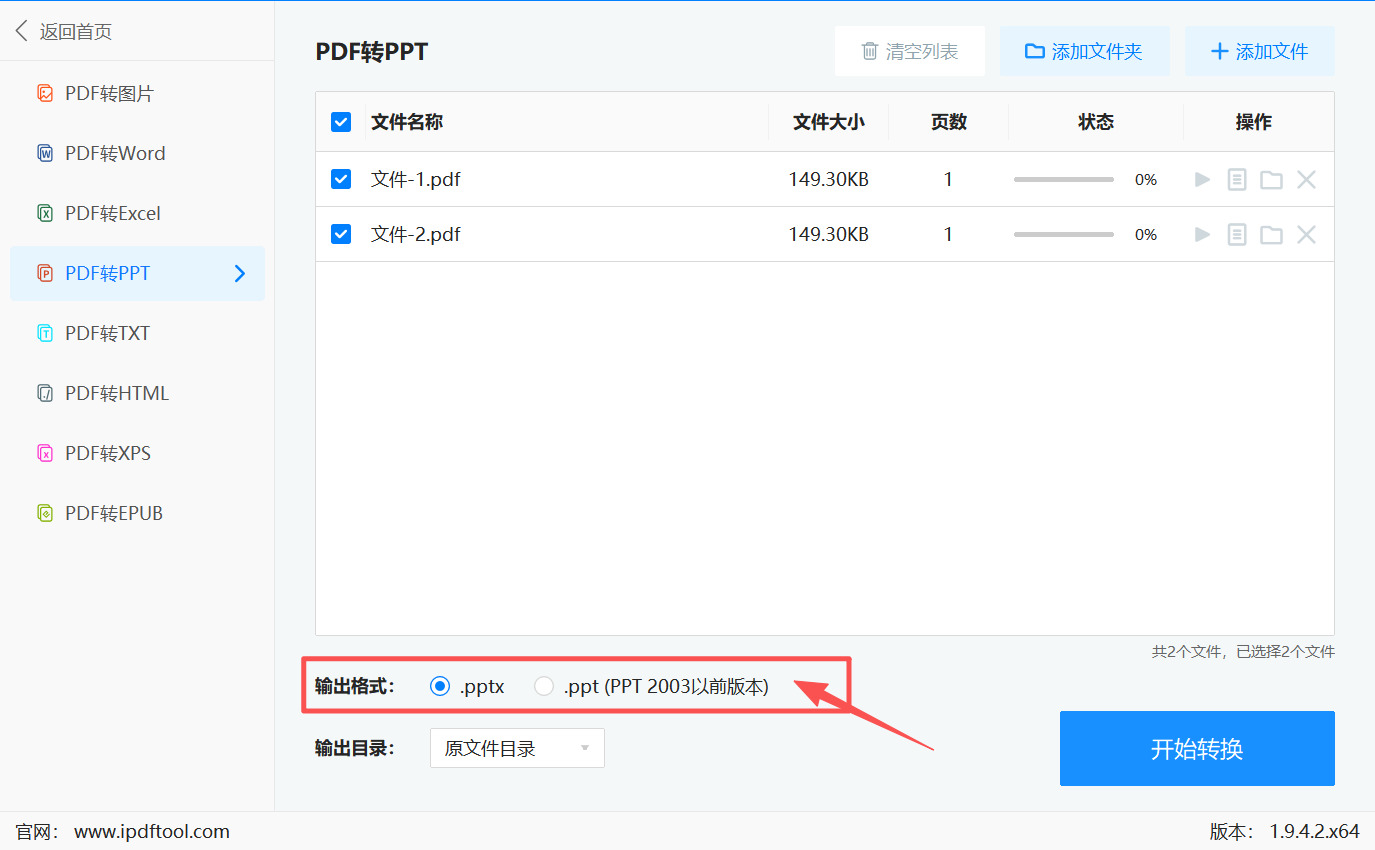Remove 文件-2.pdf from the list

1306,234
